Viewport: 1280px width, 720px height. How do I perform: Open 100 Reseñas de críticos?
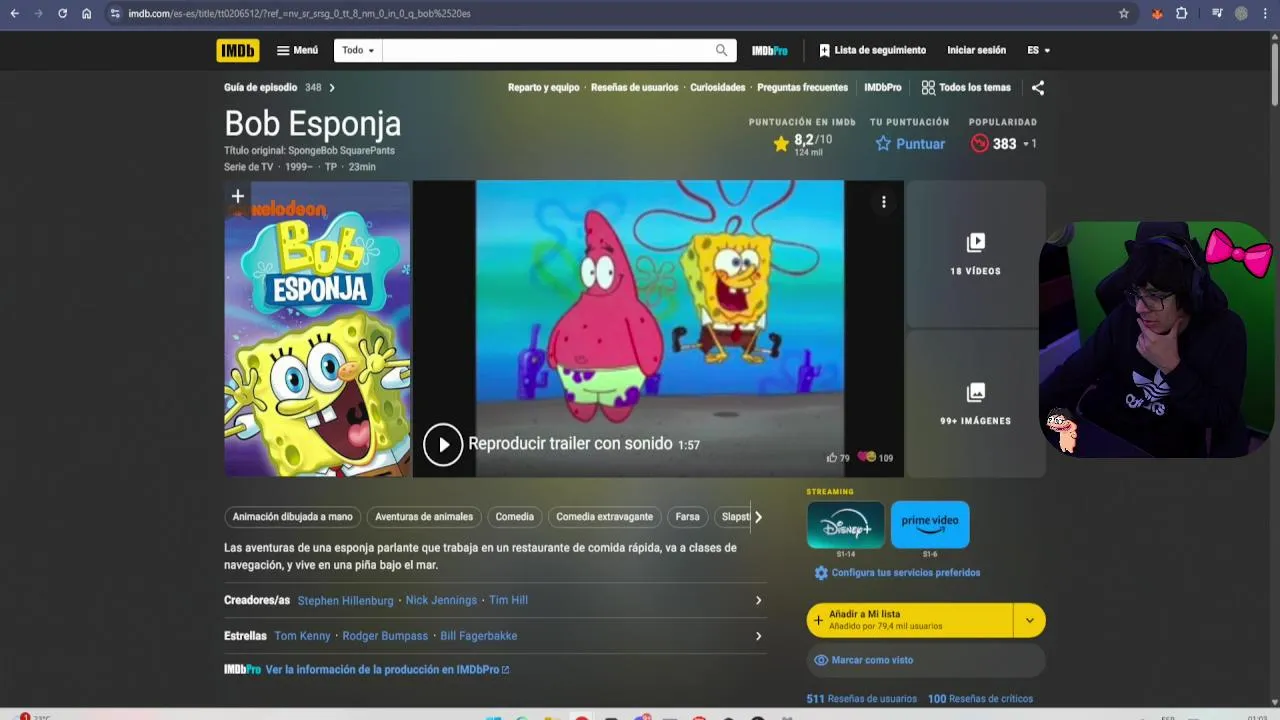click(980, 699)
